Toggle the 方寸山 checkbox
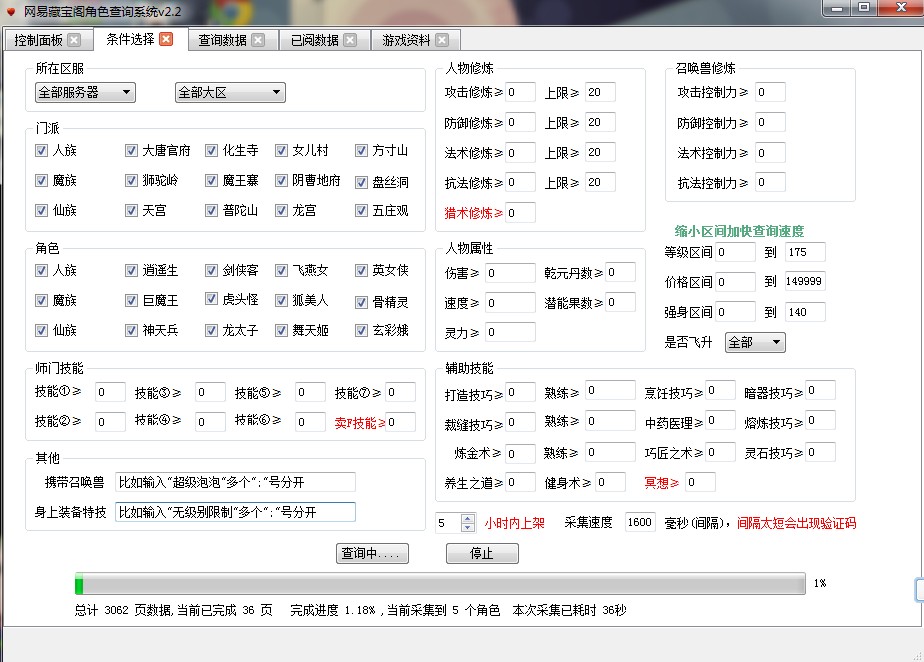Image resolution: width=924 pixels, height=662 pixels. [x=361, y=150]
